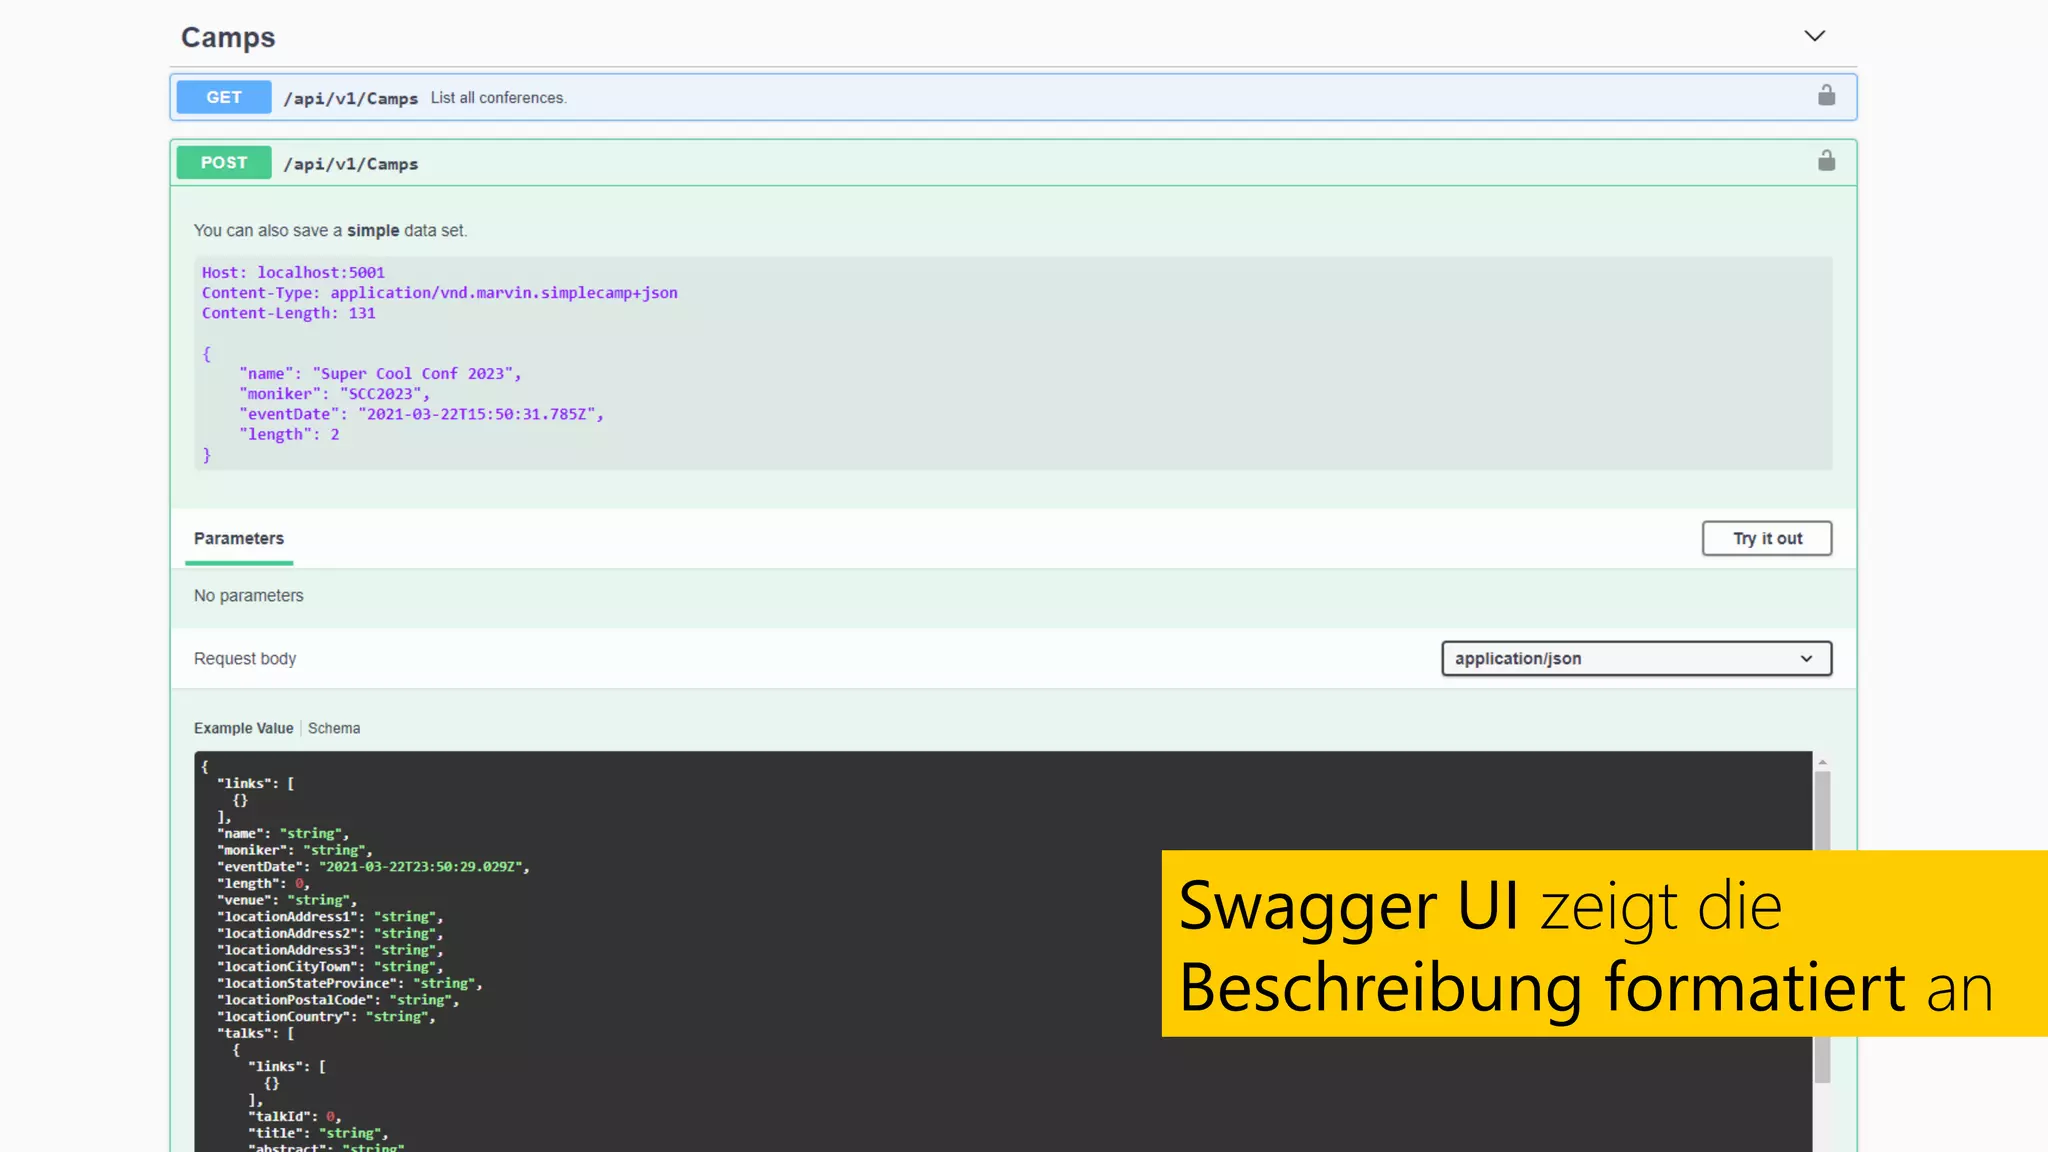Click the "locationPostalCode" line in example
Screen dimensions: 2048x1152
(338, 1000)
